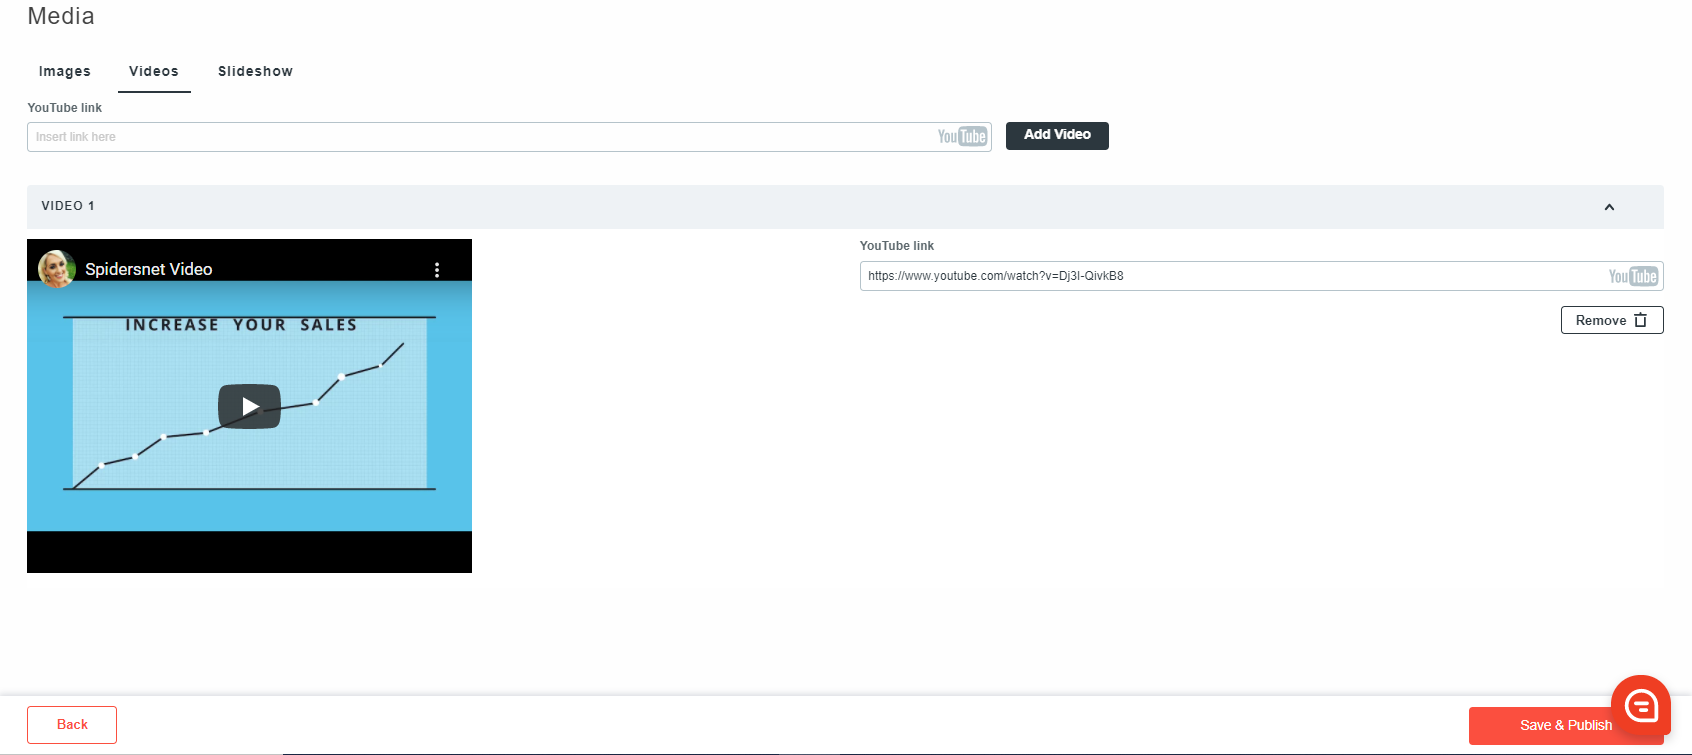Click the play button on the video

point(249,406)
